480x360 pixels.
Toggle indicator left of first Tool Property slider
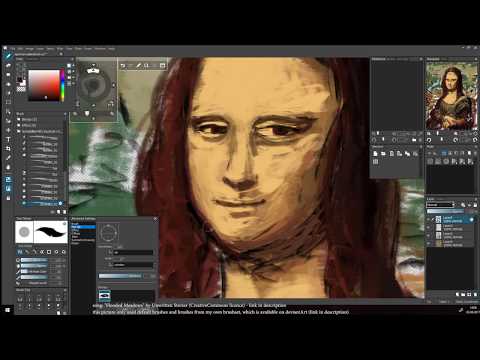point(18,260)
